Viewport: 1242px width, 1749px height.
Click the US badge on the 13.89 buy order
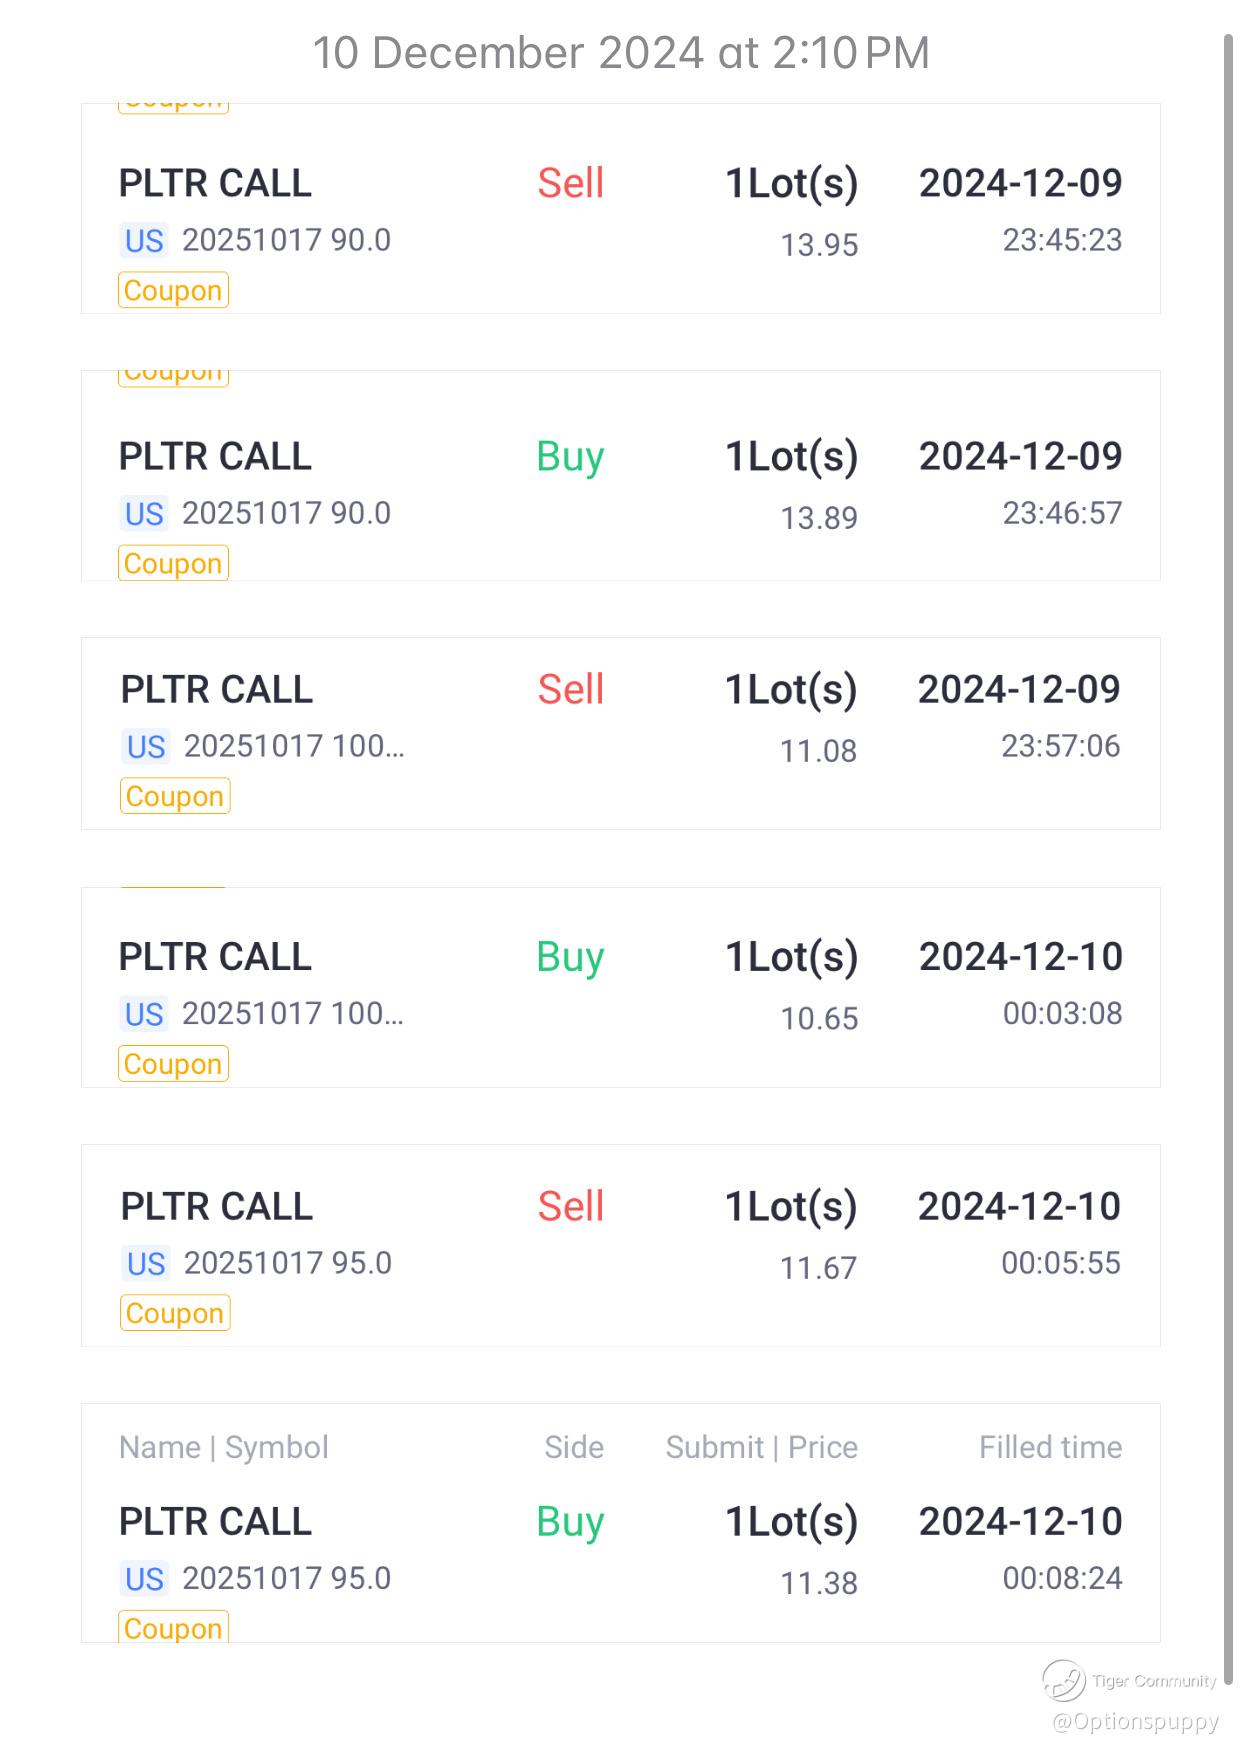pyautogui.click(x=144, y=514)
